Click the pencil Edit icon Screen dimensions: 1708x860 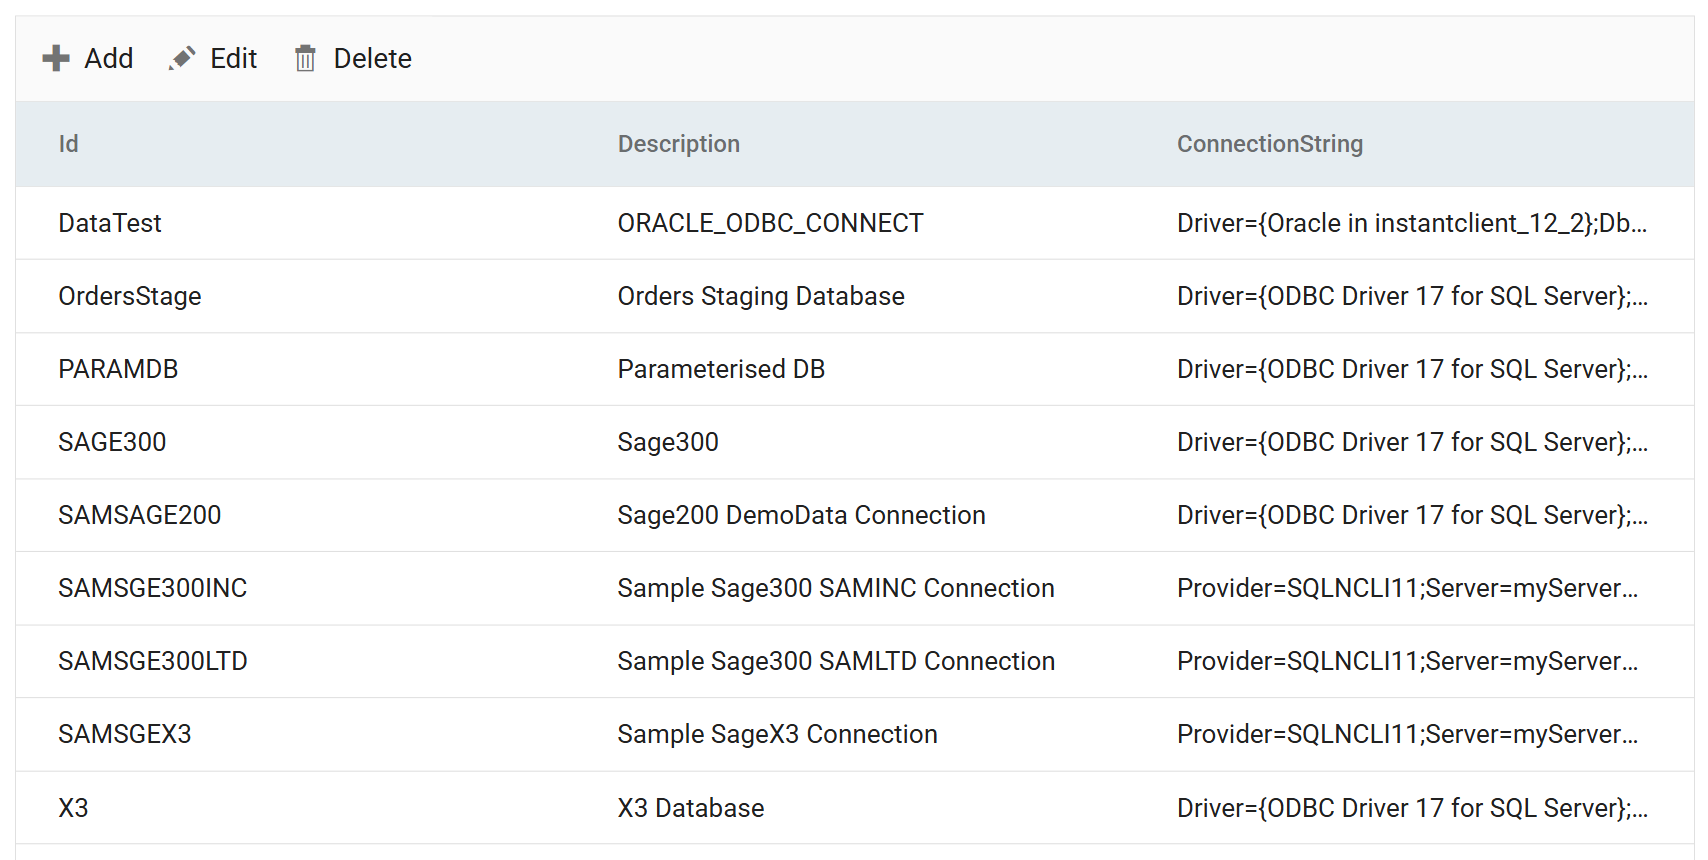182,58
